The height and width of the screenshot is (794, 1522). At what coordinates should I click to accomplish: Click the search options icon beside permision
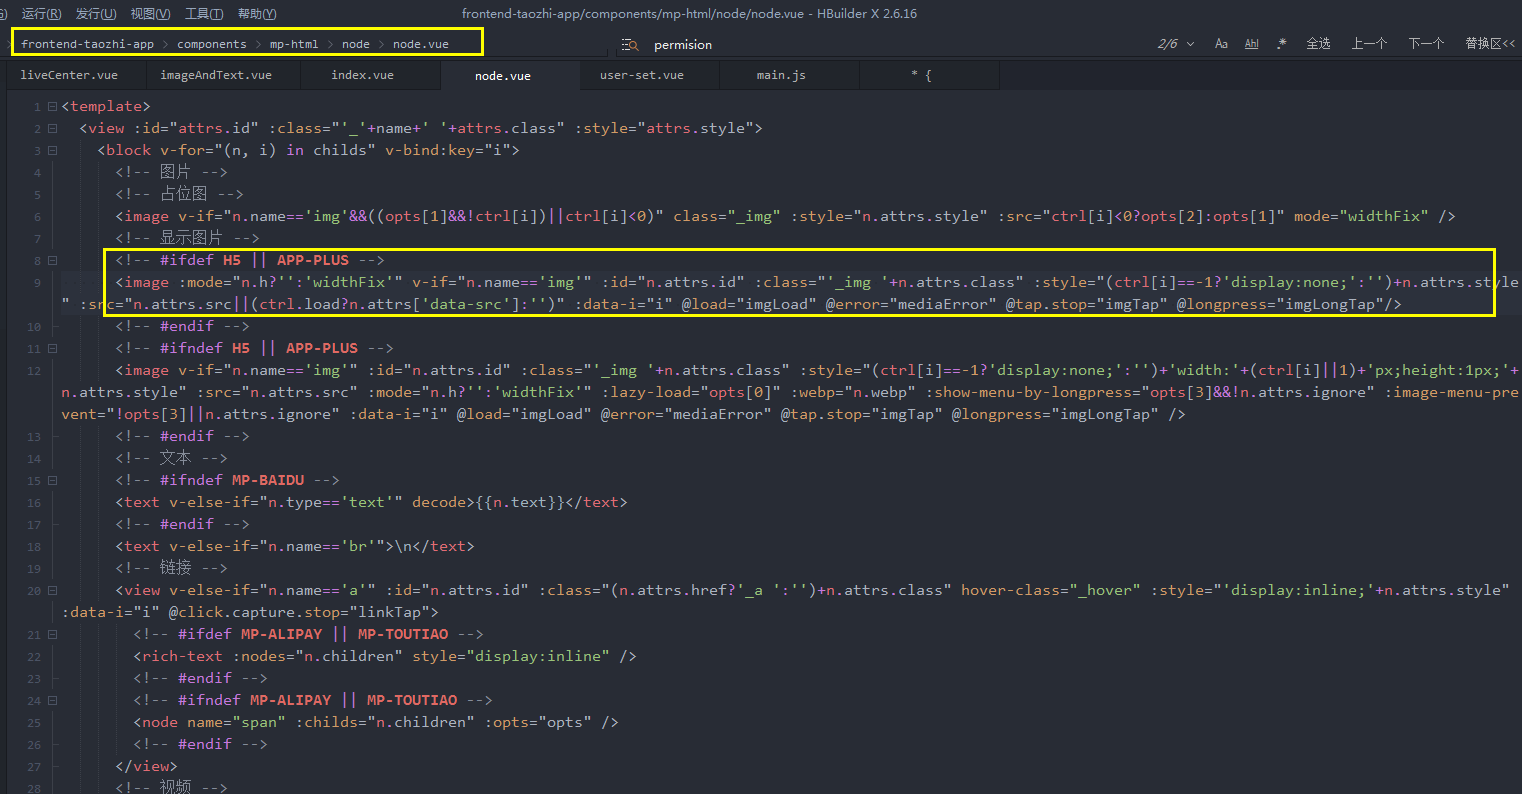click(630, 44)
